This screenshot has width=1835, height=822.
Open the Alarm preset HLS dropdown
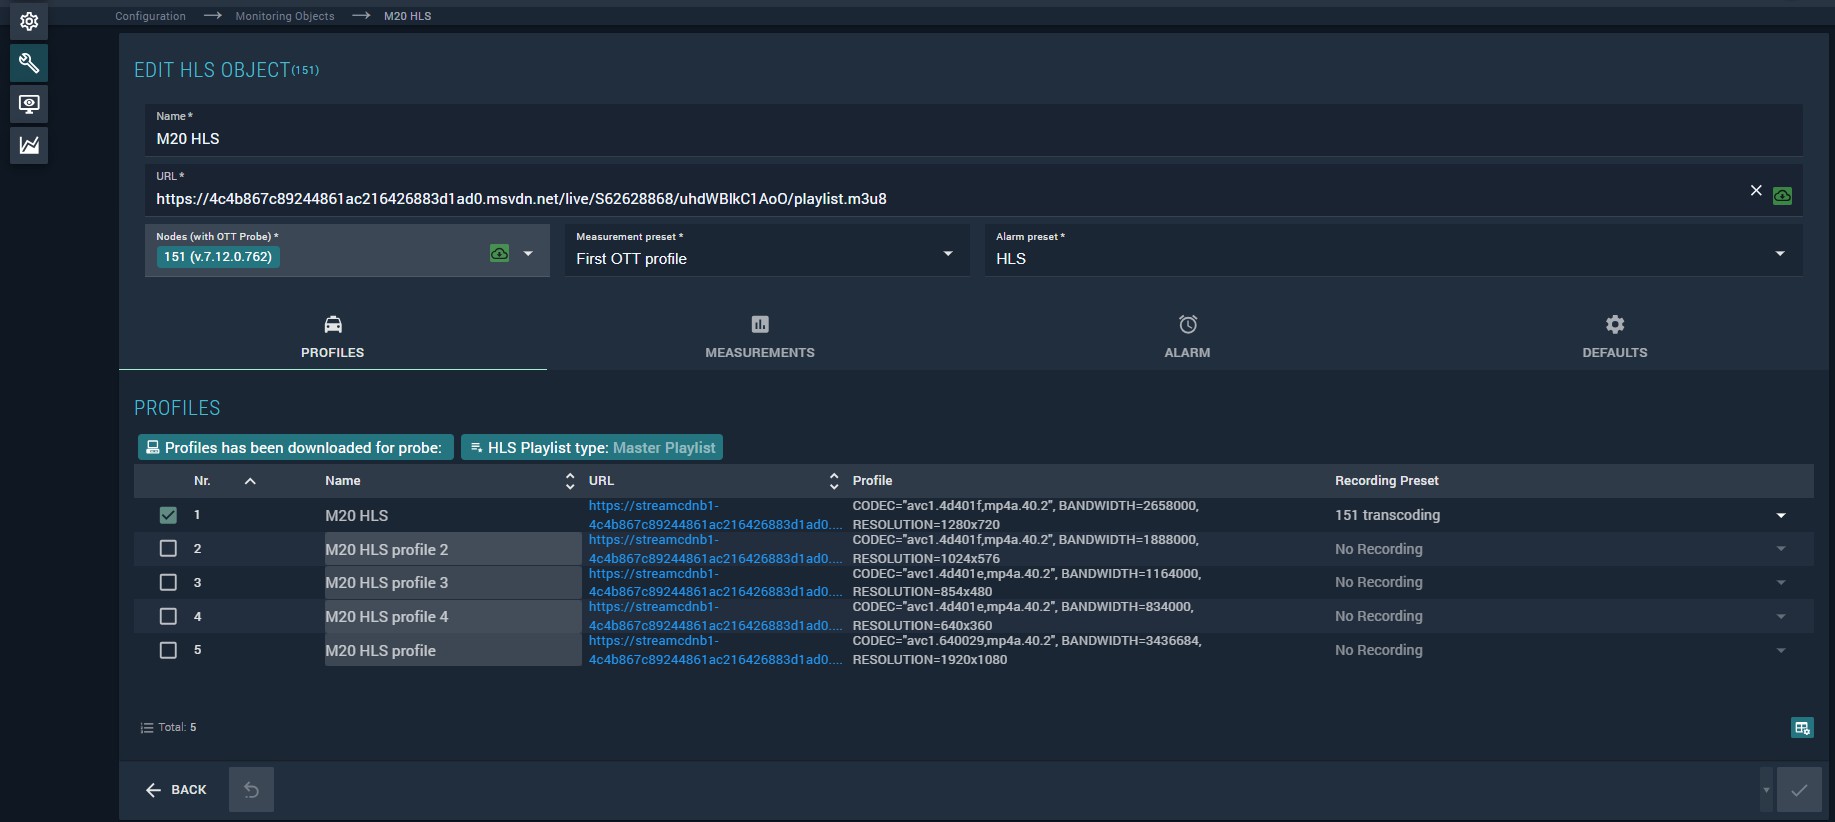(1779, 254)
